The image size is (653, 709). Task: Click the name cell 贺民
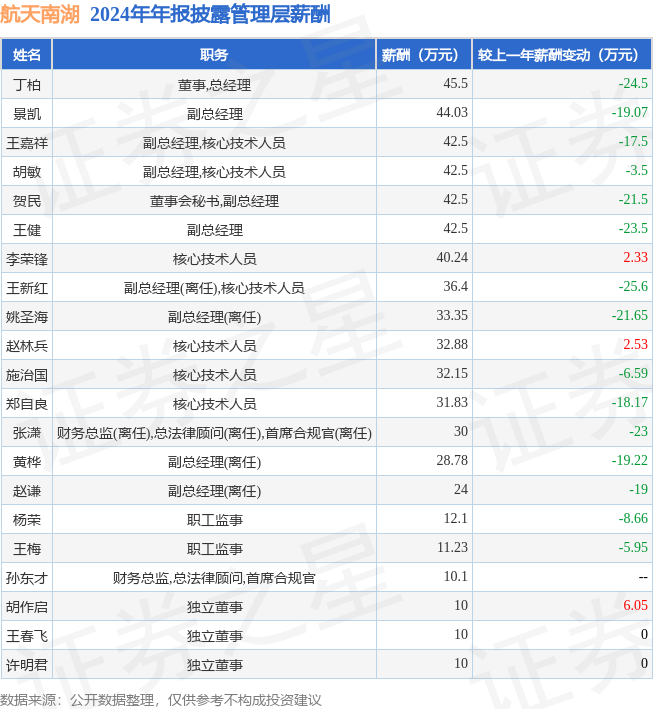pos(27,201)
